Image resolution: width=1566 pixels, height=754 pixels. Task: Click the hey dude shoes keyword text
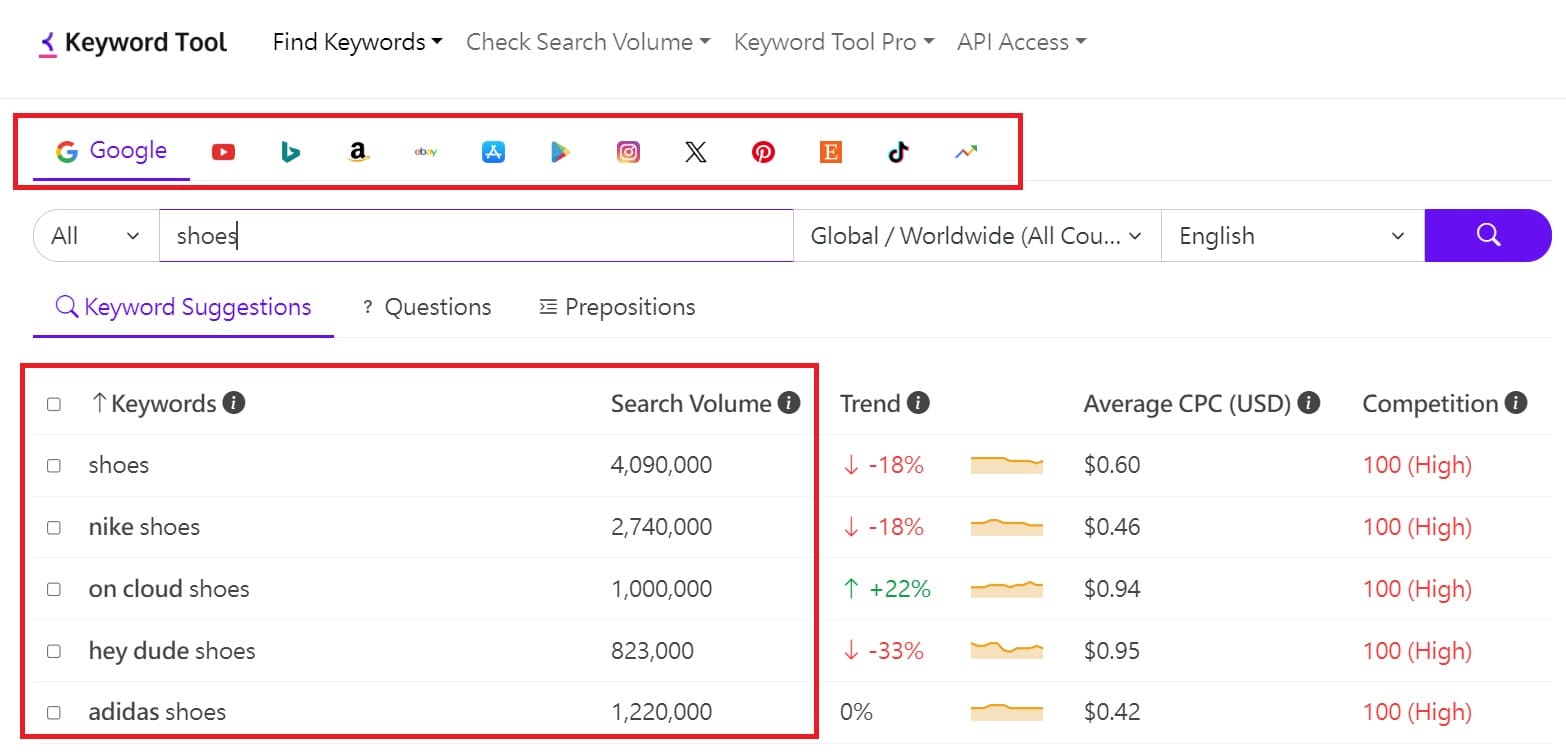pos(172,651)
